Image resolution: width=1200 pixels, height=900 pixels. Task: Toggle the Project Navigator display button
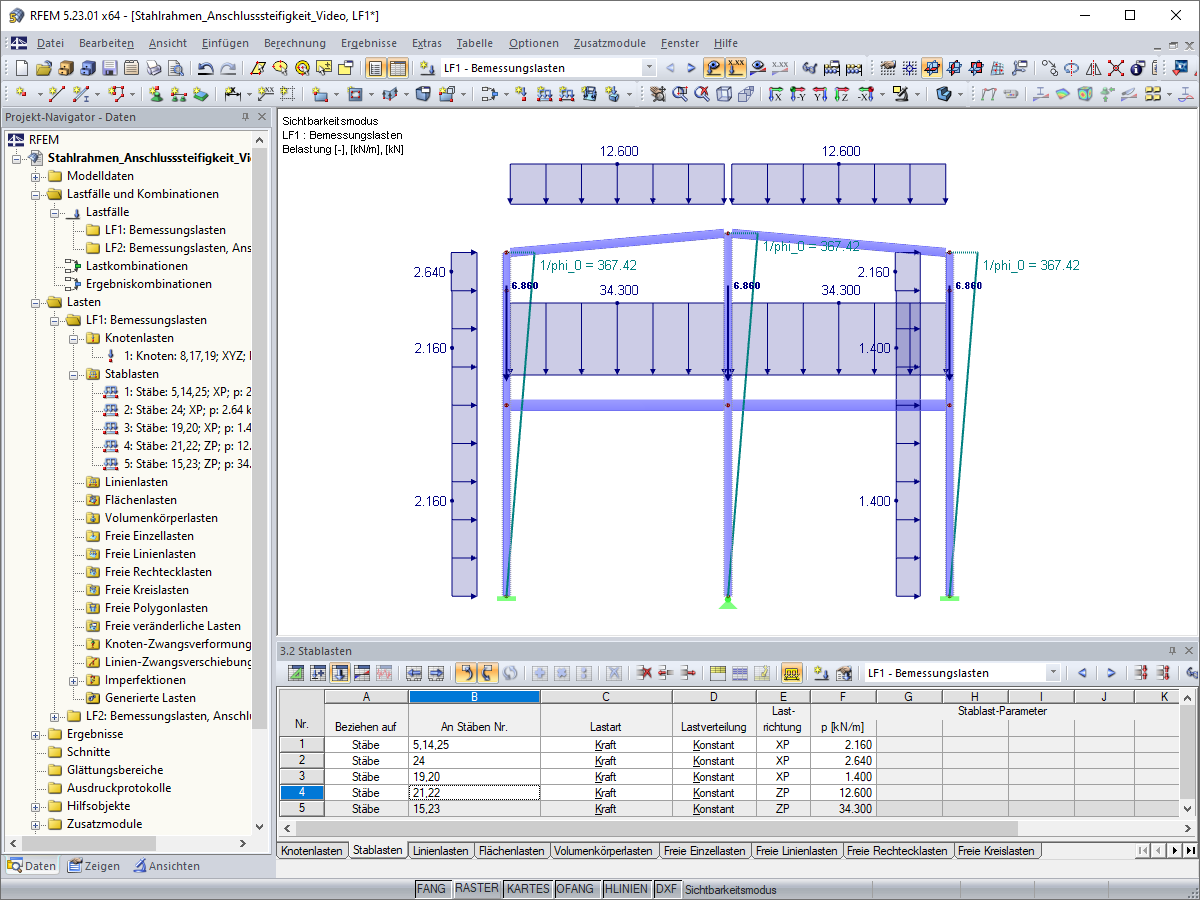tap(375, 69)
